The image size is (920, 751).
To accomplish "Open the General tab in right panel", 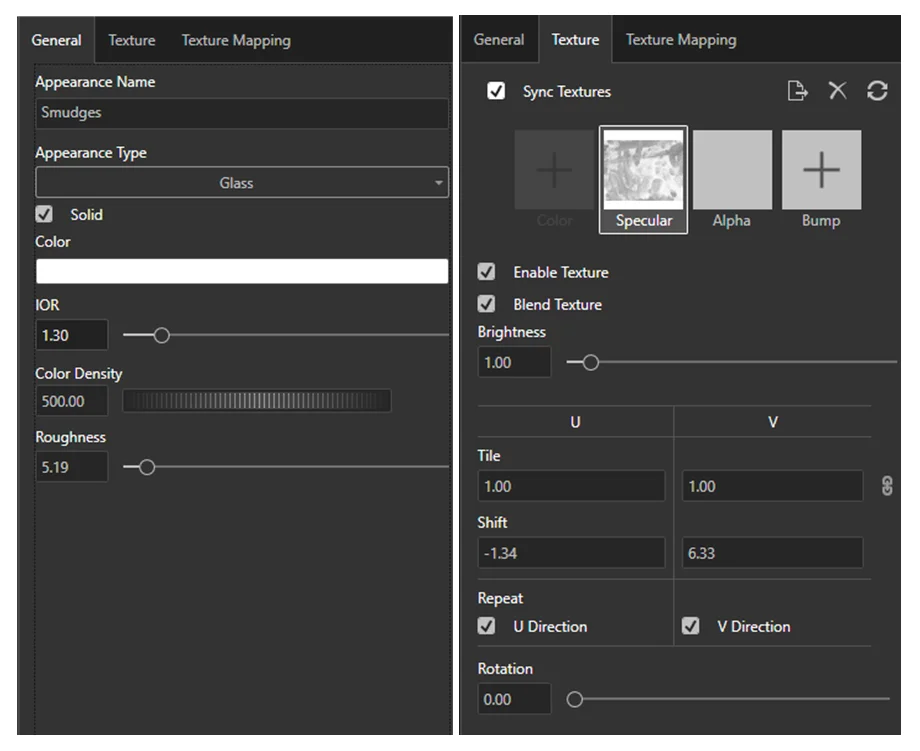I will pyautogui.click(x=498, y=40).
